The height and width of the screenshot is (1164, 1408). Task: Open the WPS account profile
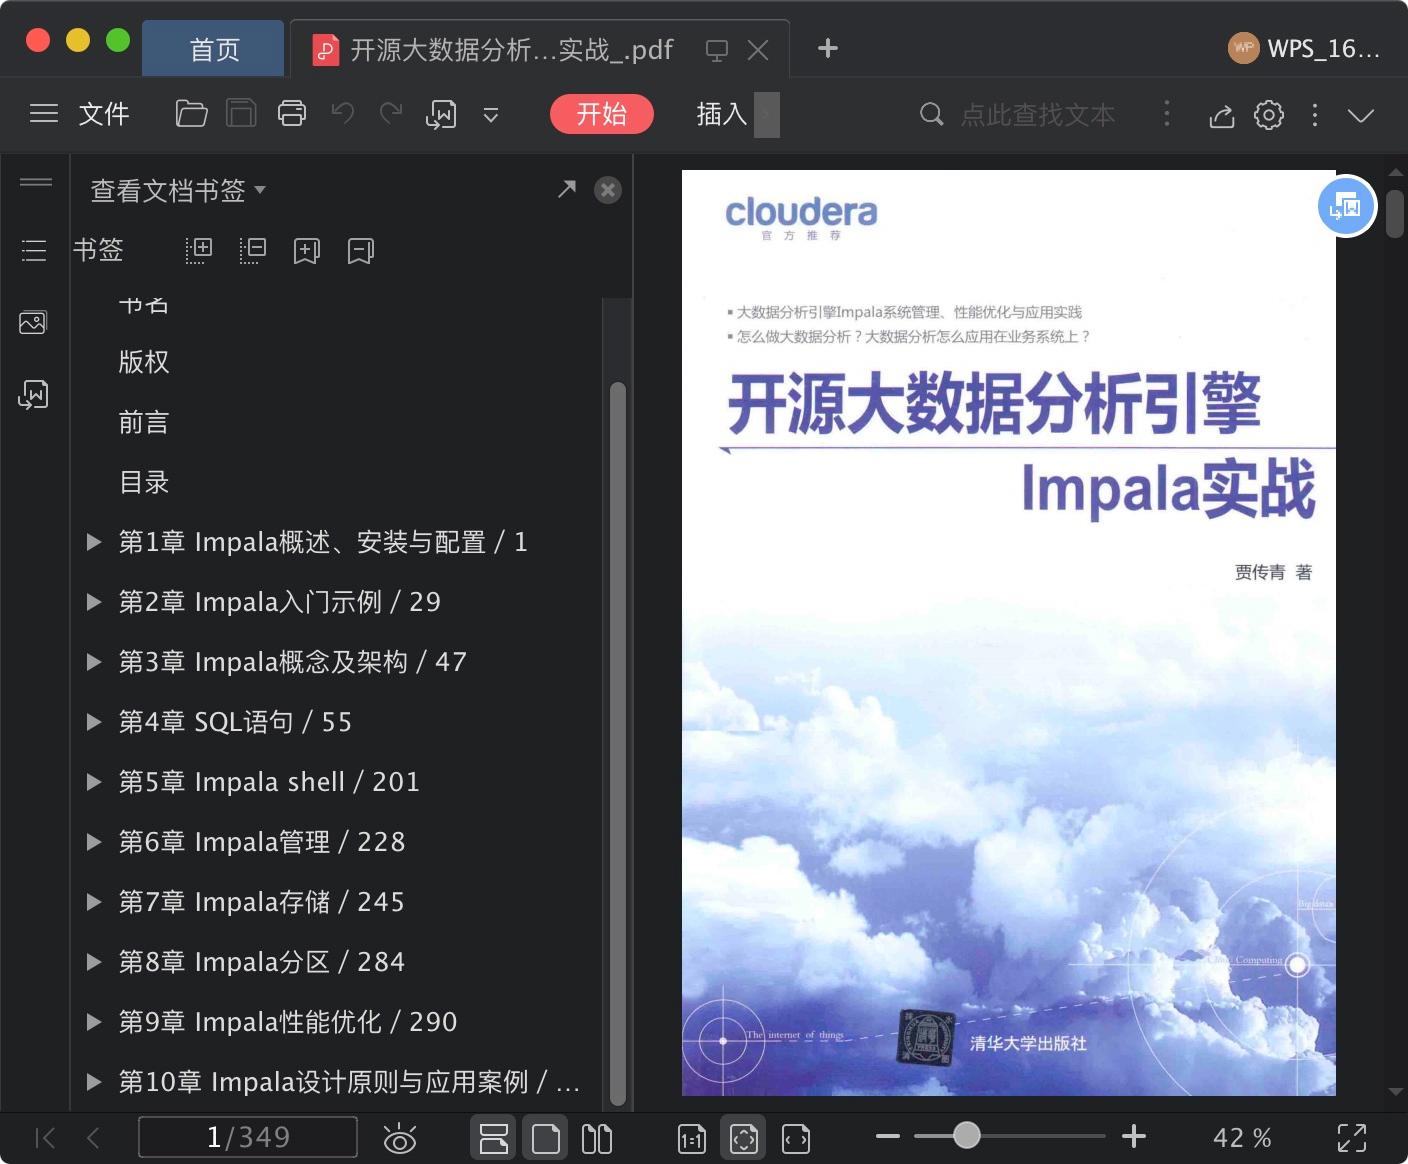click(x=1304, y=48)
